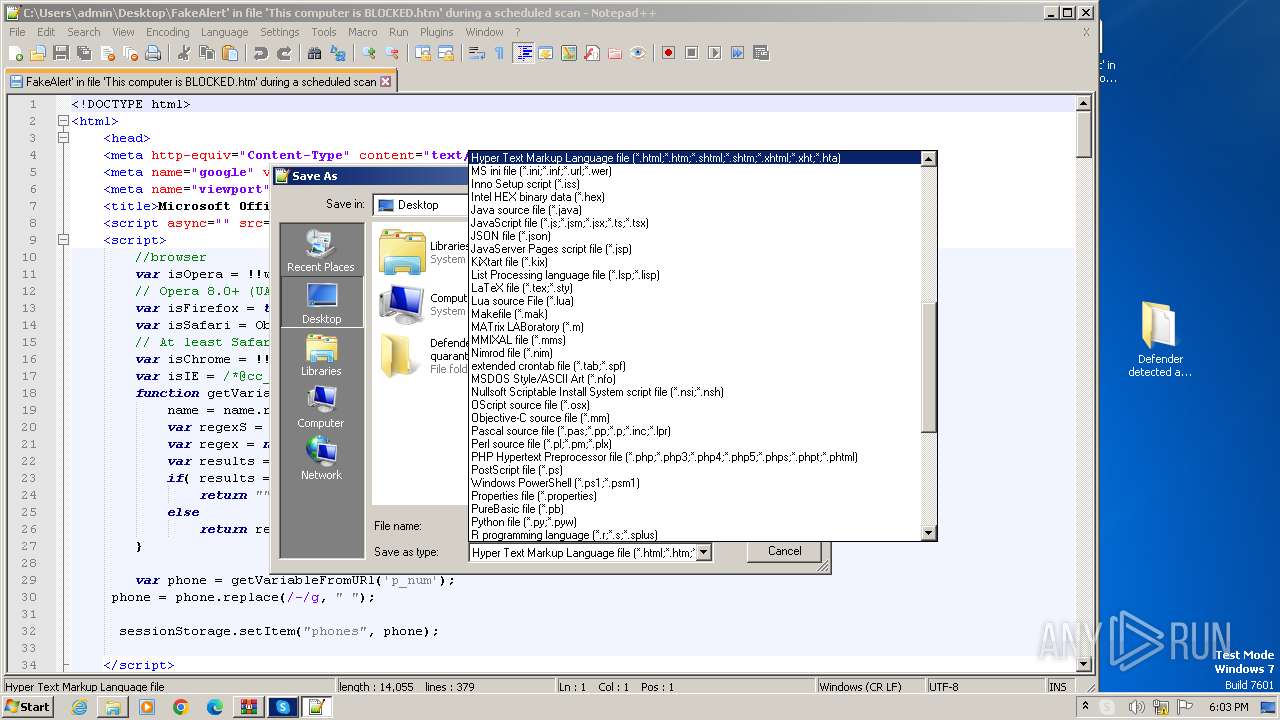Toggle Folder as Workspace toolbar button
1280x720 pixels.
click(x=615, y=53)
